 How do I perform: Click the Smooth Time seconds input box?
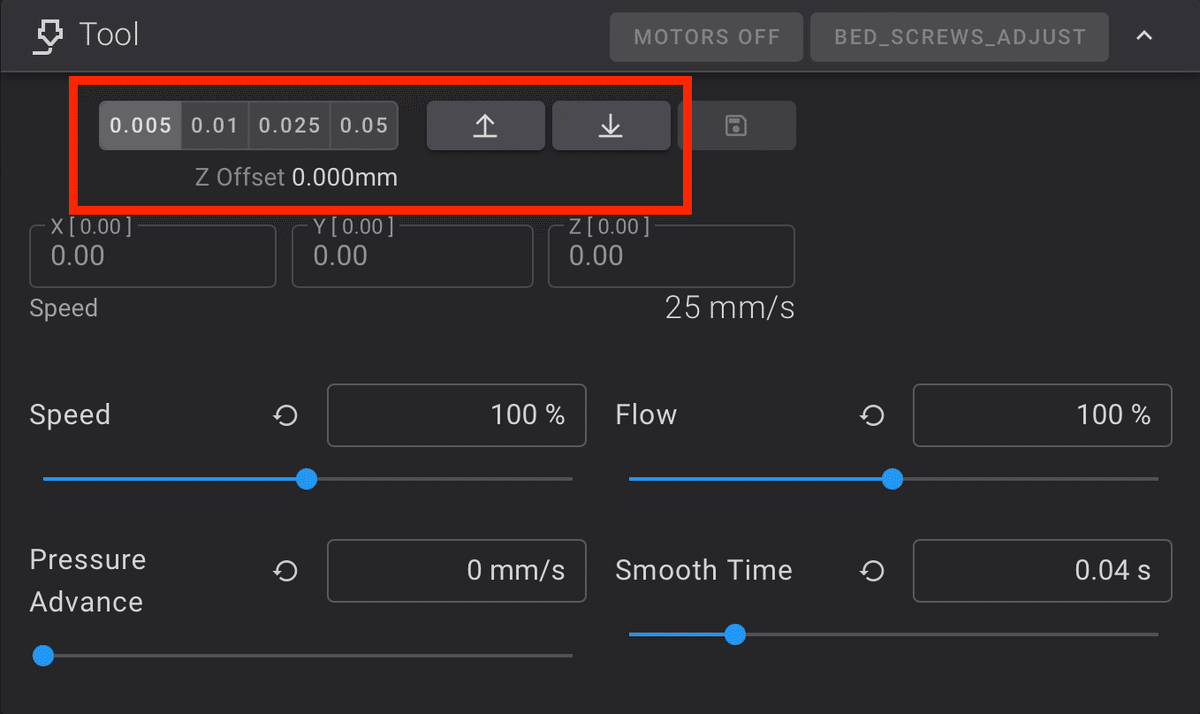point(1042,571)
